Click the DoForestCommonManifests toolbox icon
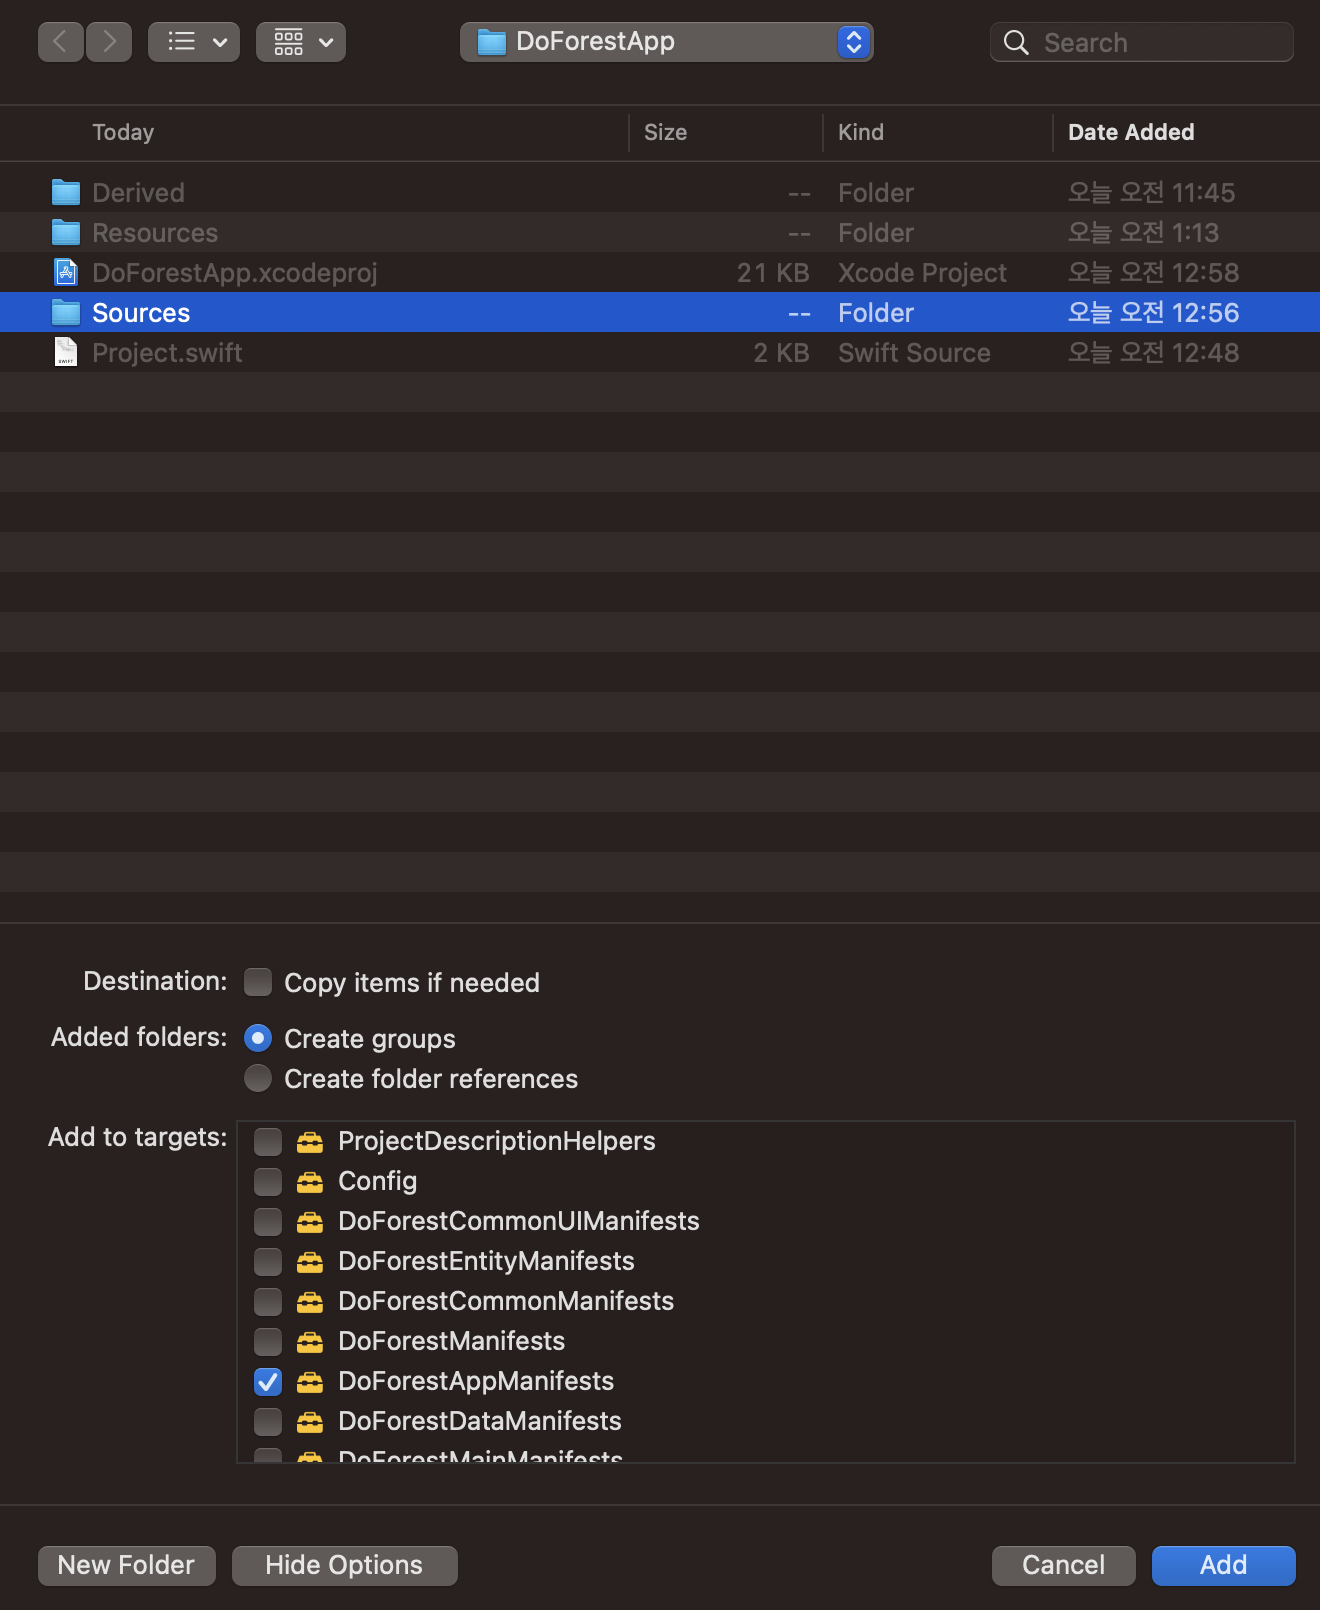Screen dimensions: 1320x1610 (310, 1301)
